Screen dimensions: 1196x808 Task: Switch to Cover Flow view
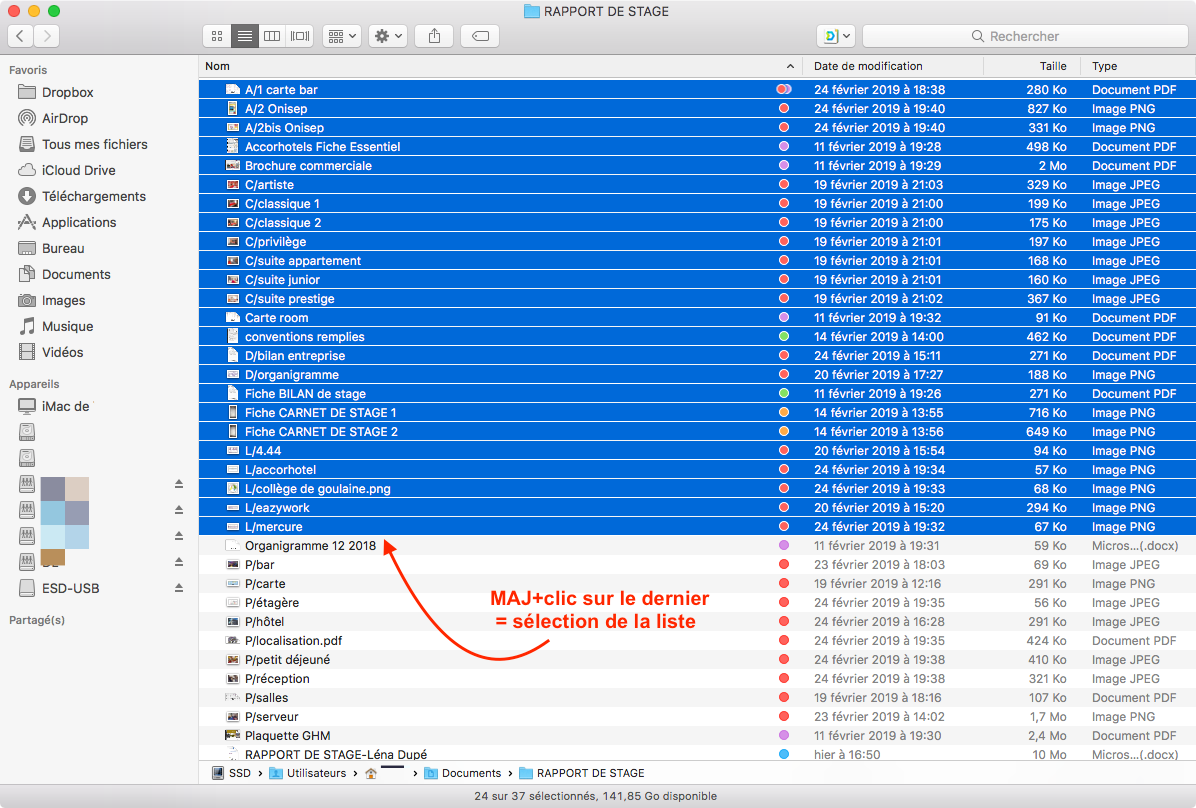(x=299, y=36)
